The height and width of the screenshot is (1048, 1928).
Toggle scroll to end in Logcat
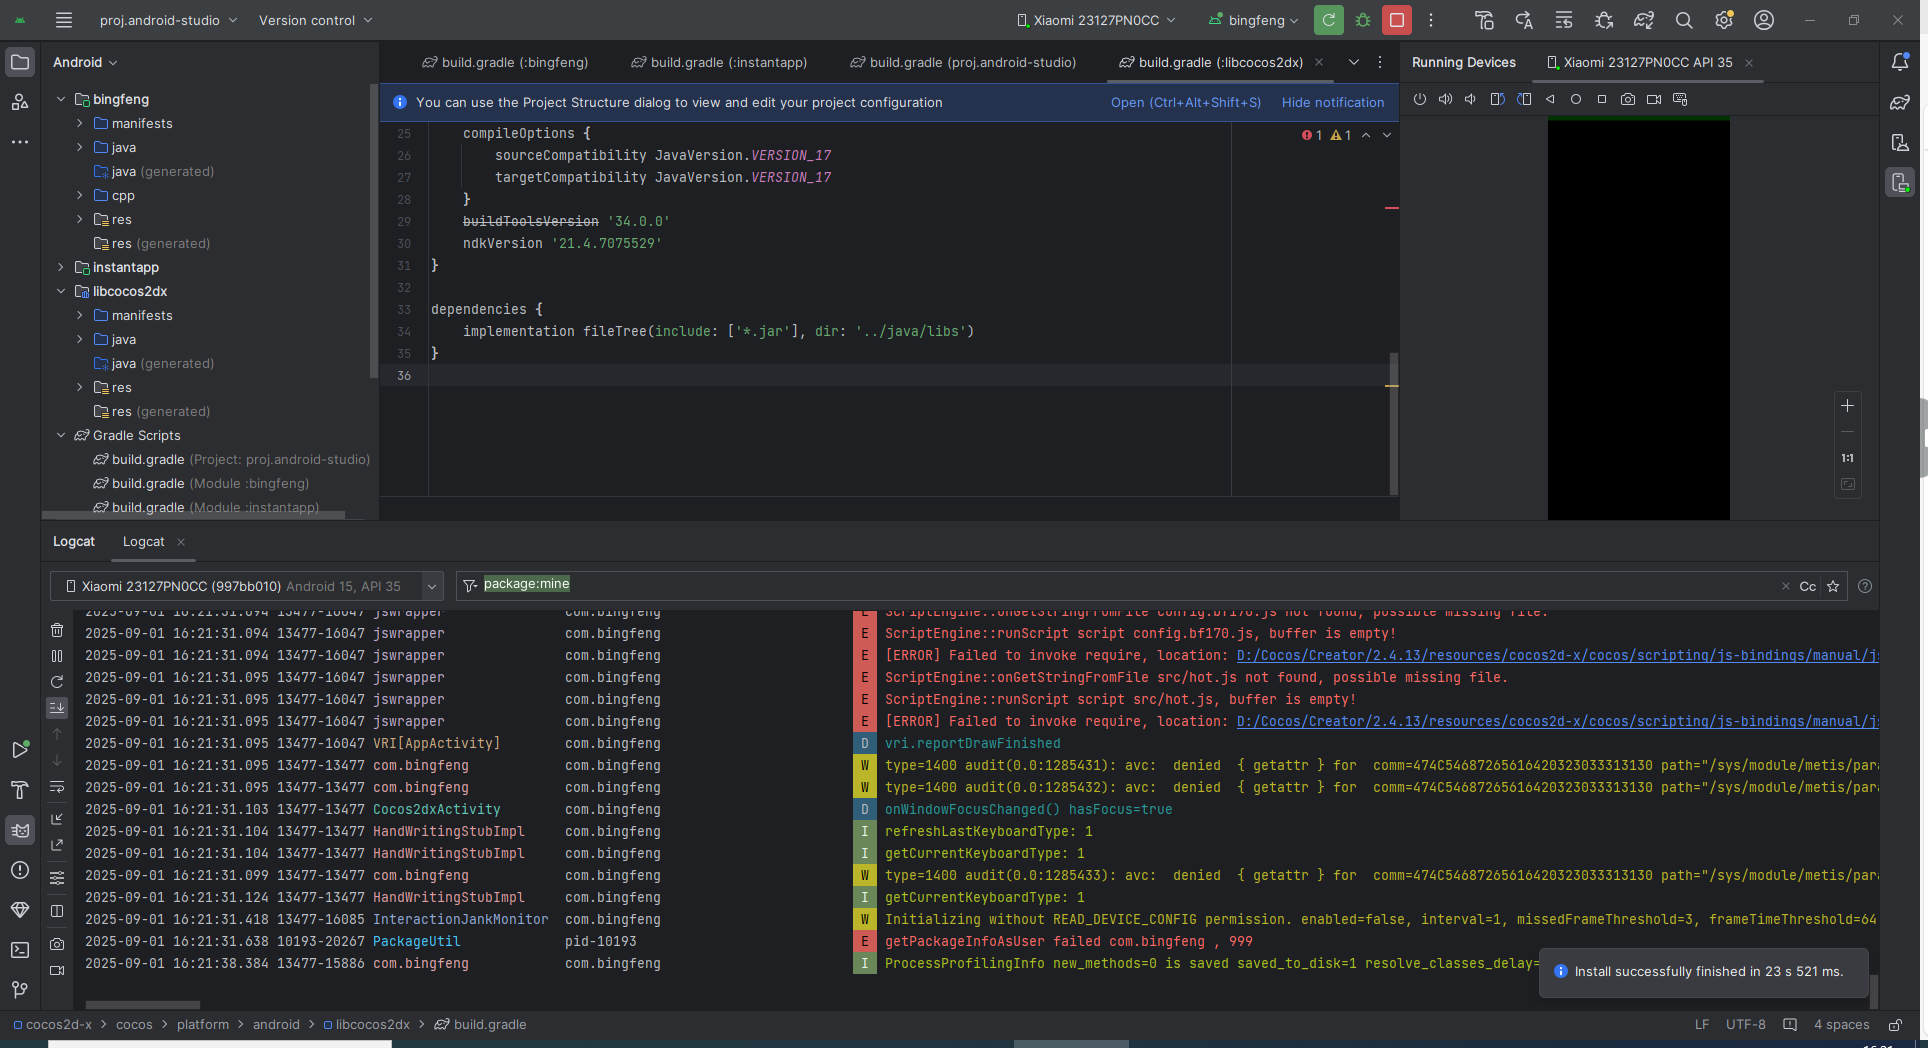(57, 708)
